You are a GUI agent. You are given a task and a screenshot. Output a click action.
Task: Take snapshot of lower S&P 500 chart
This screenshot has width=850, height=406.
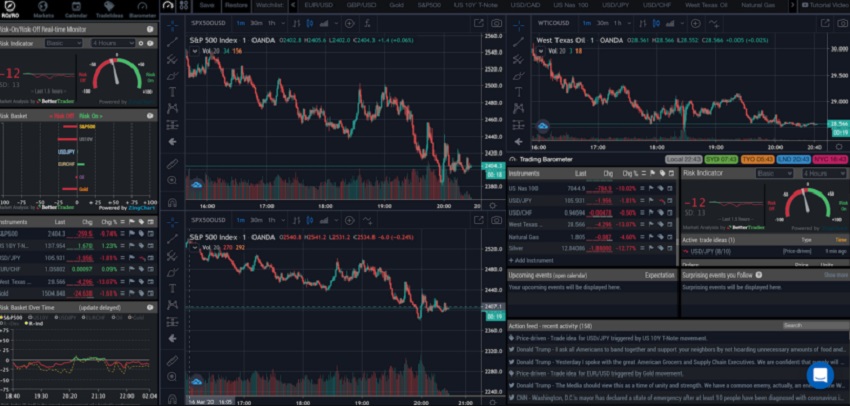[x=496, y=220]
